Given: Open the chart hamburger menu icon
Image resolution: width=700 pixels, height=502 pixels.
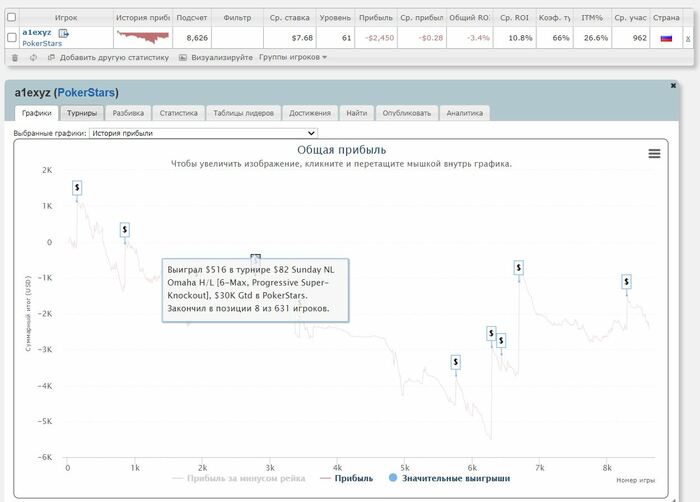Looking at the screenshot, I should tap(654, 154).
